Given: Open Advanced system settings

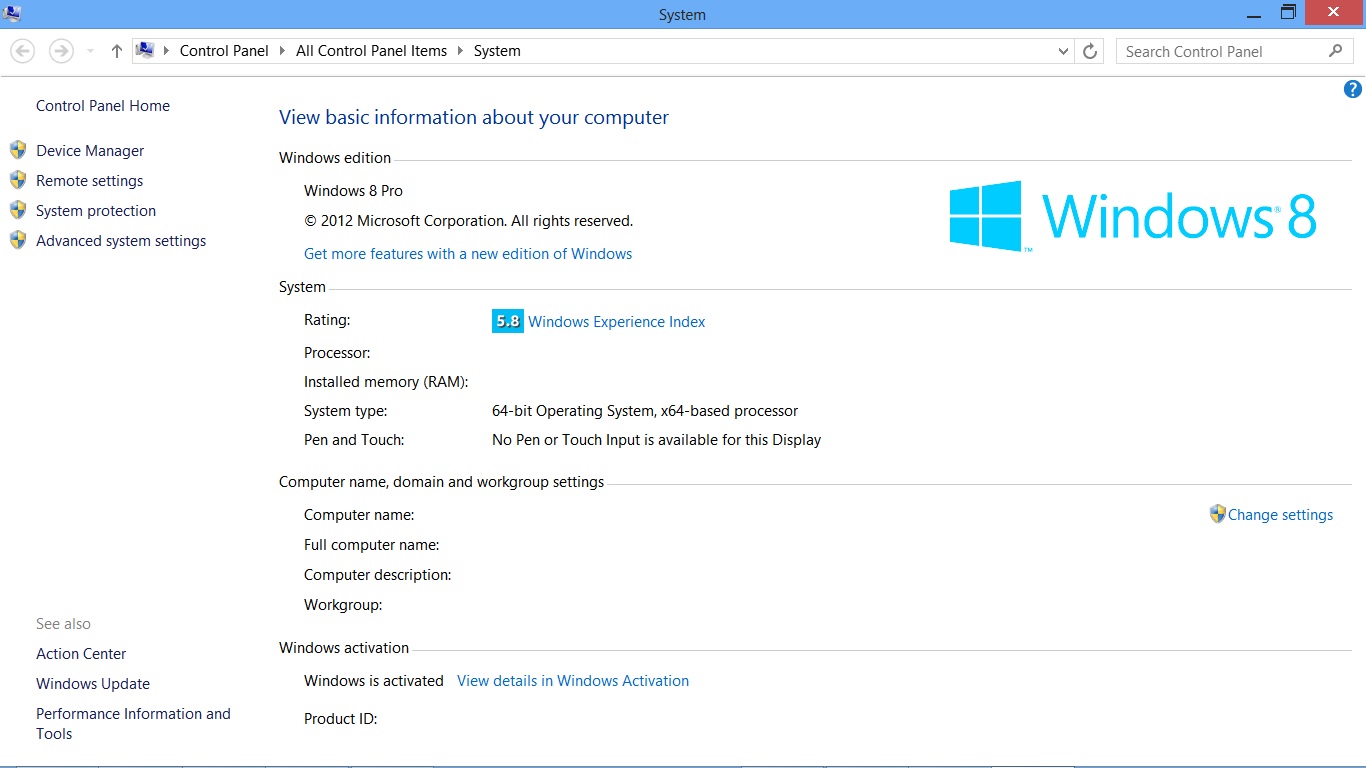Looking at the screenshot, I should [120, 240].
